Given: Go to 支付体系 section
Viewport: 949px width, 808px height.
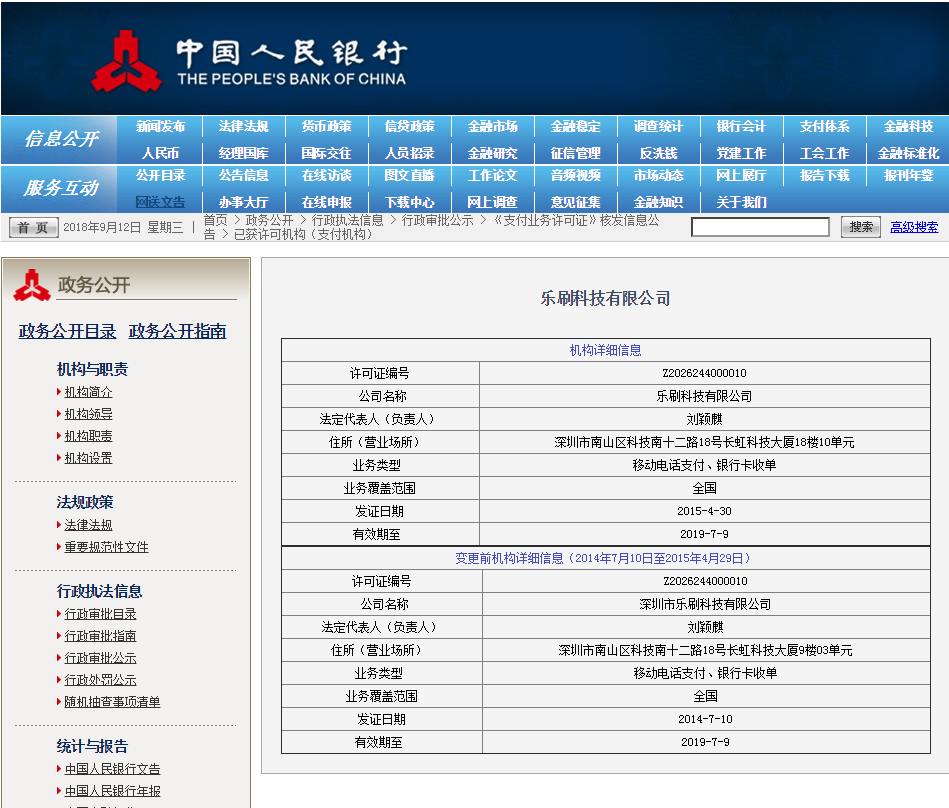Looking at the screenshot, I should (824, 126).
